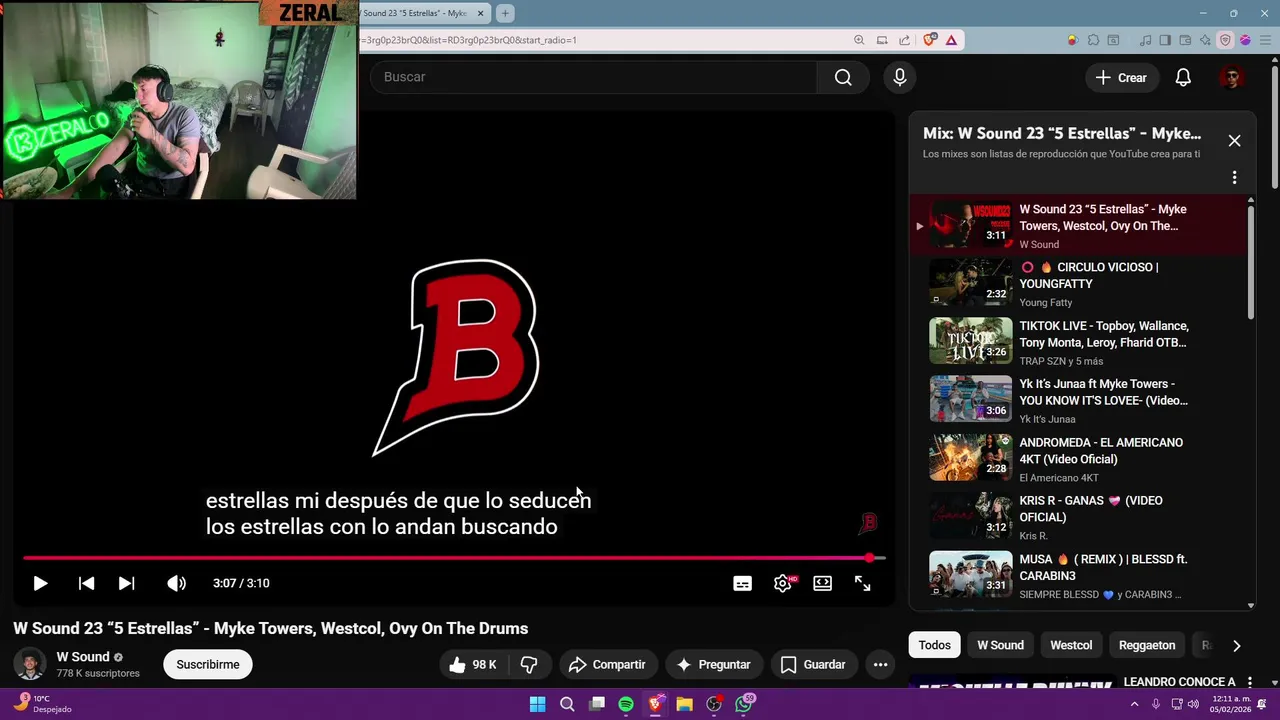Open WhatsApp from the taskbar
This screenshot has height=720, width=1280.
click(x=744, y=704)
